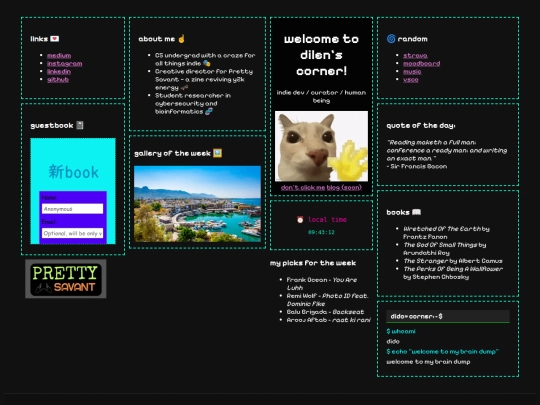The height and width of the screenshot is (405, 540).
Task: Click the open book emoji beside books
Action: click(416, 212)
